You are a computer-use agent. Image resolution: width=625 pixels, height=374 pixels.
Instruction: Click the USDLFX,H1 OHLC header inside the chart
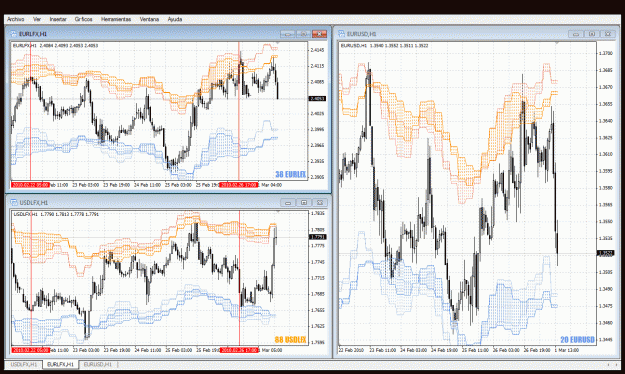[x=56, y=215]
